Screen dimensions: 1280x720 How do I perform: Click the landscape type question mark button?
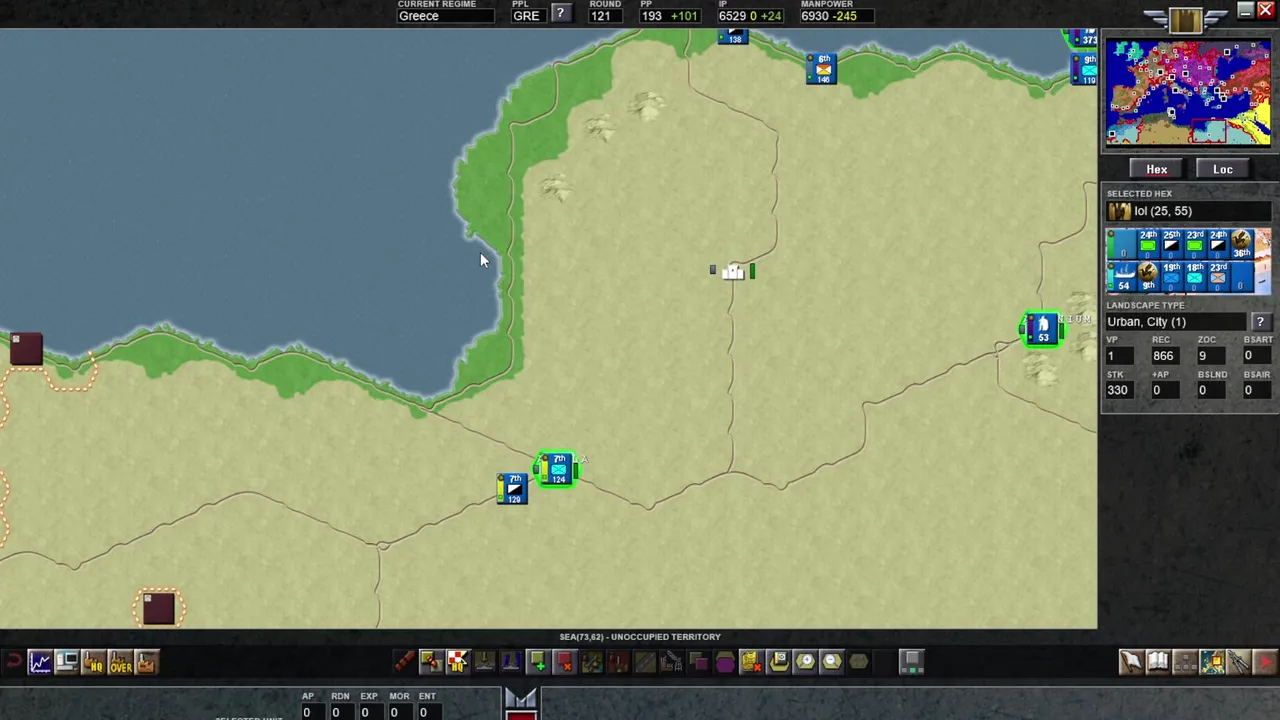click(x=1260, y=322)
